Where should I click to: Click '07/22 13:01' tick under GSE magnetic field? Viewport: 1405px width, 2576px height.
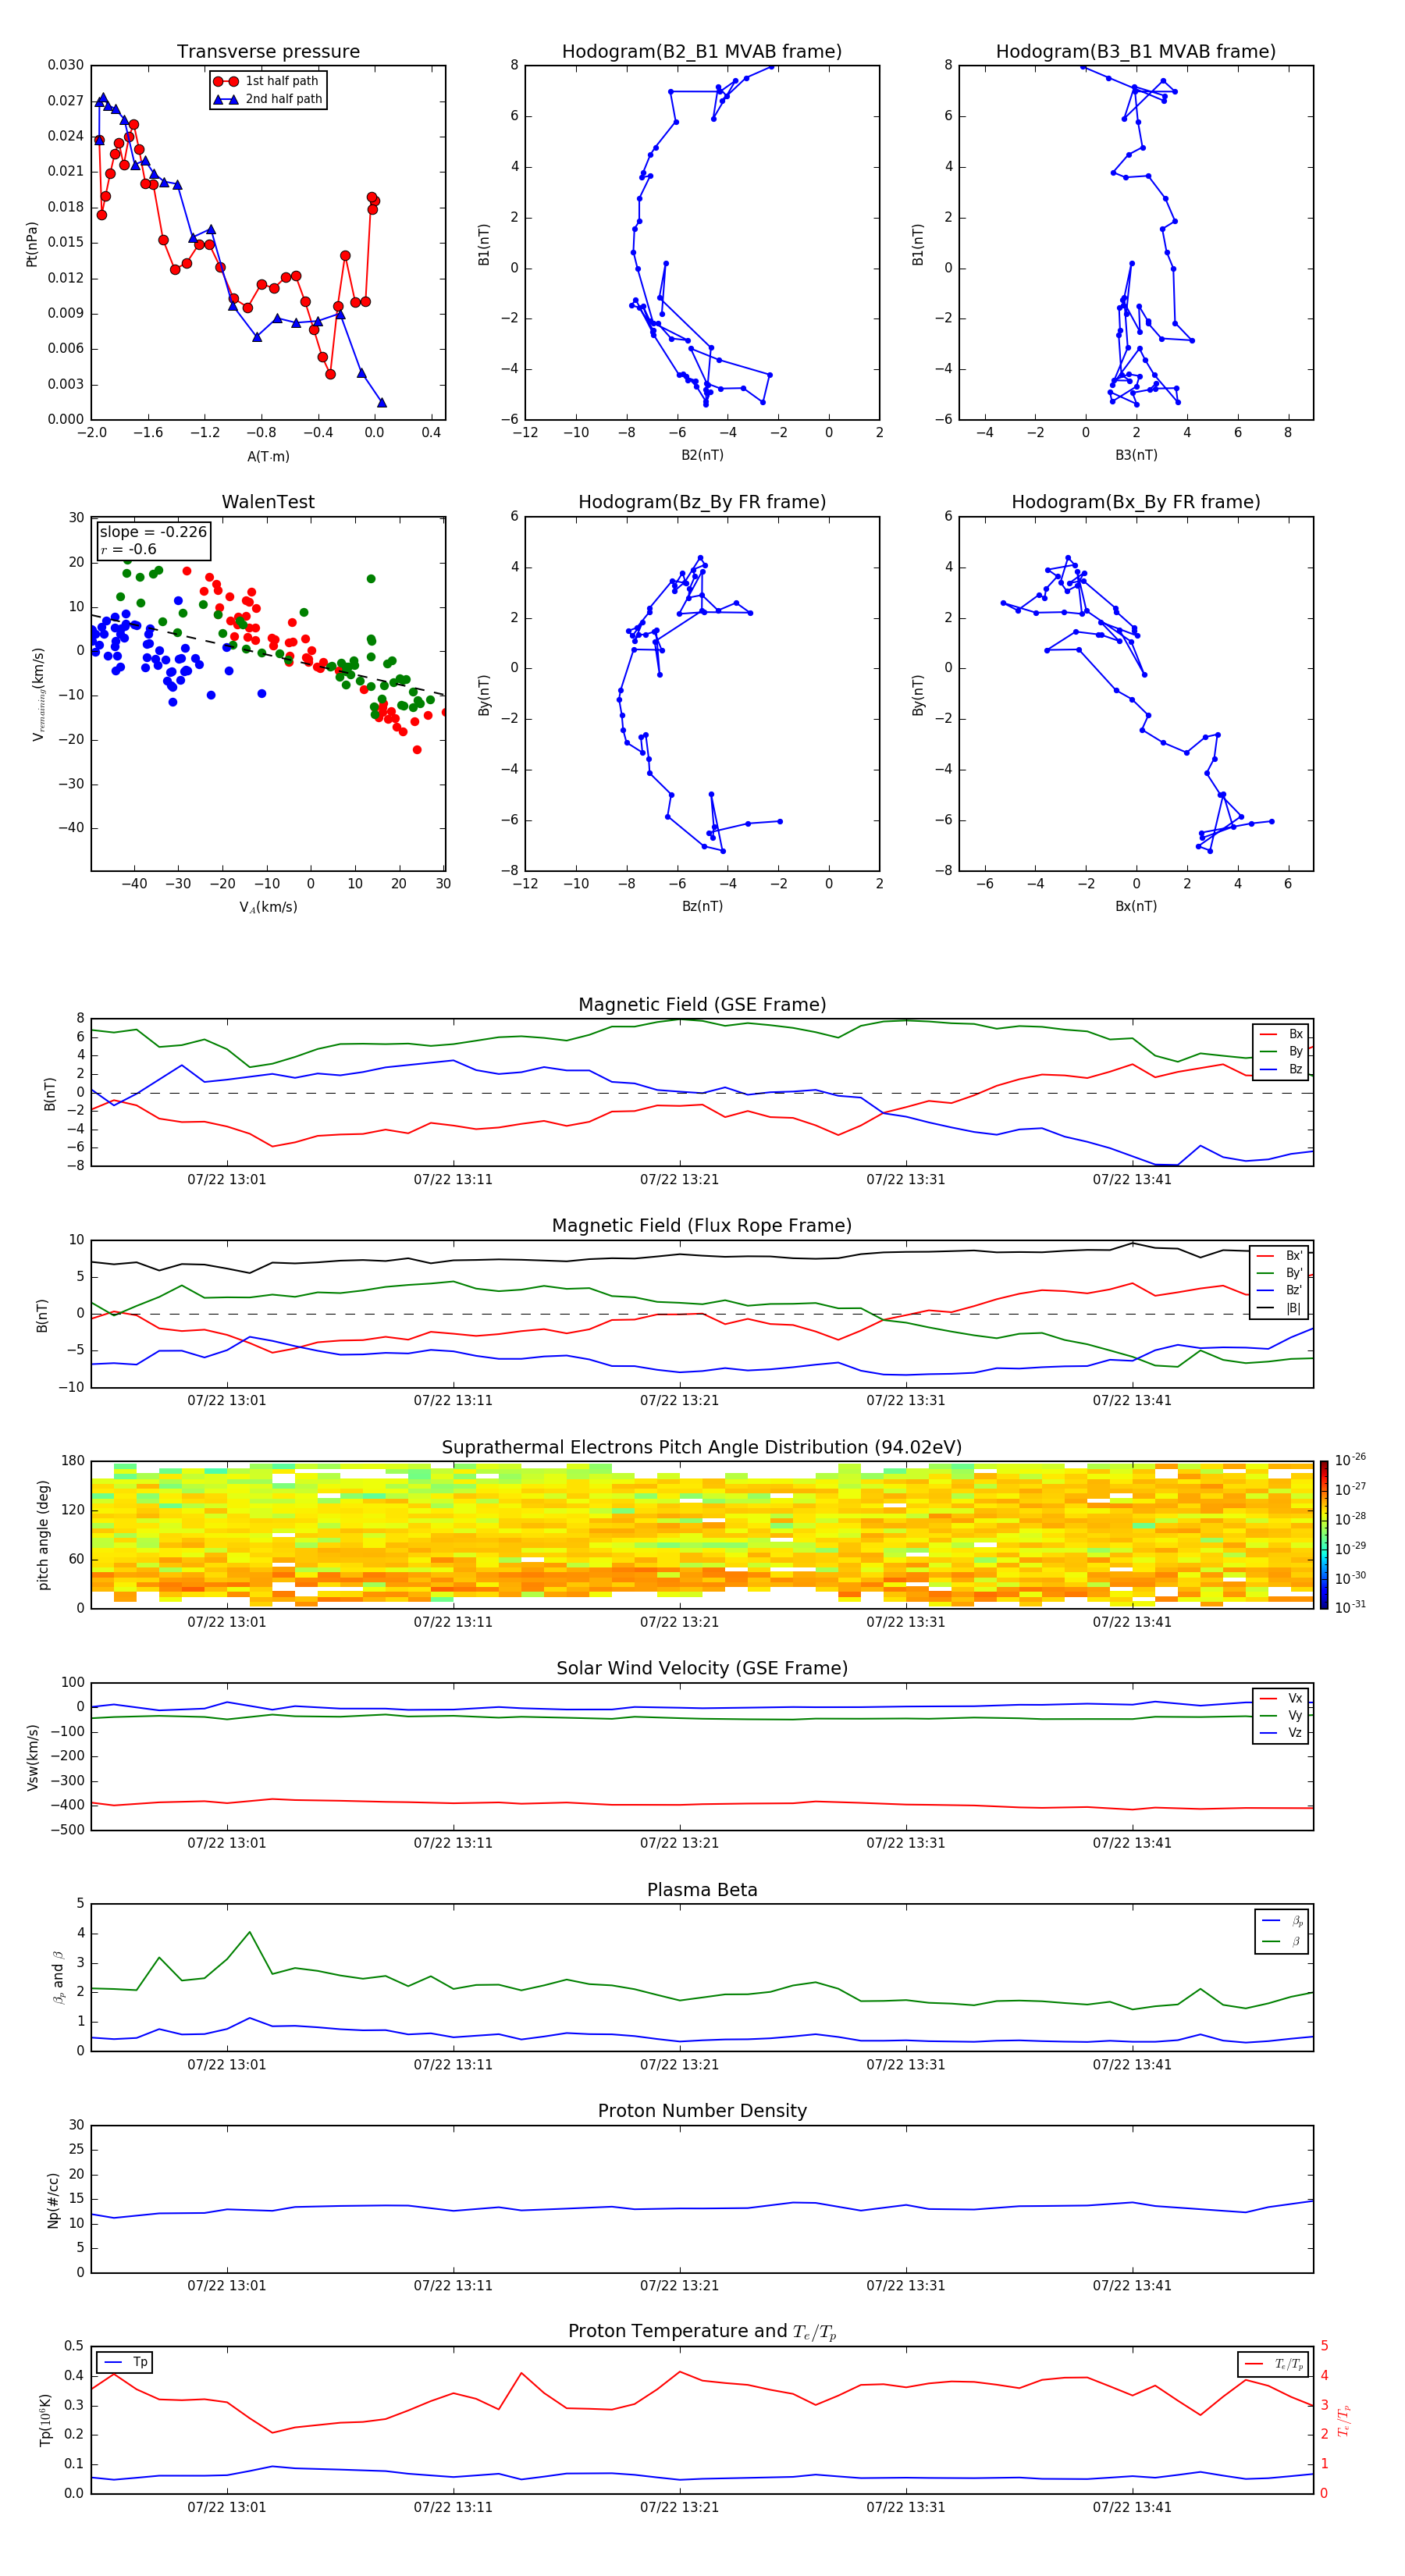pyautogui.click(x=227, y=1180)
